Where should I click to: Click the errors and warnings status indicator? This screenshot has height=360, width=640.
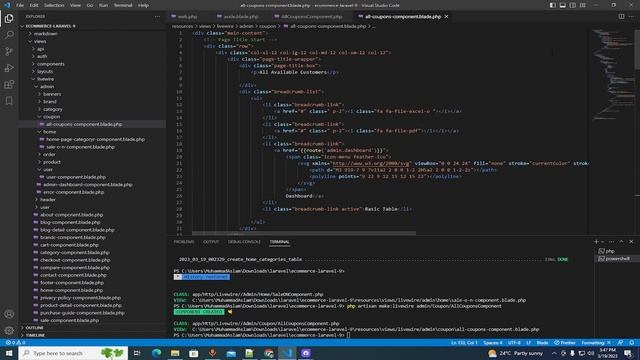[16, 342]
